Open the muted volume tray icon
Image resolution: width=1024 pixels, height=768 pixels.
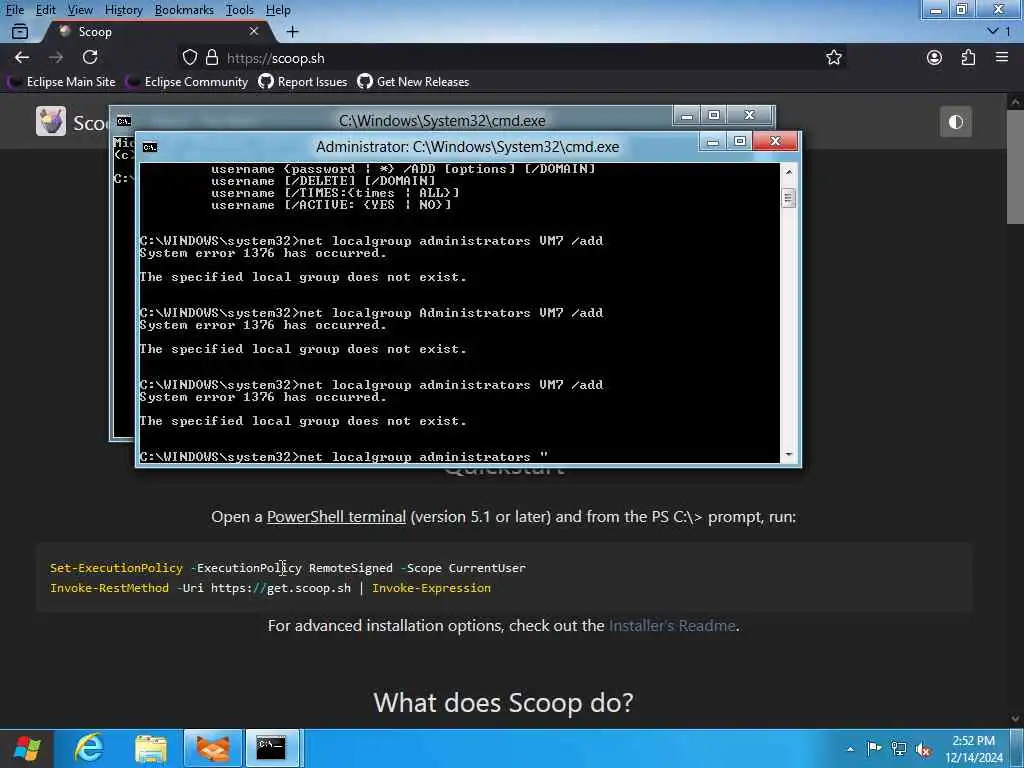click(x=923, y=750)
